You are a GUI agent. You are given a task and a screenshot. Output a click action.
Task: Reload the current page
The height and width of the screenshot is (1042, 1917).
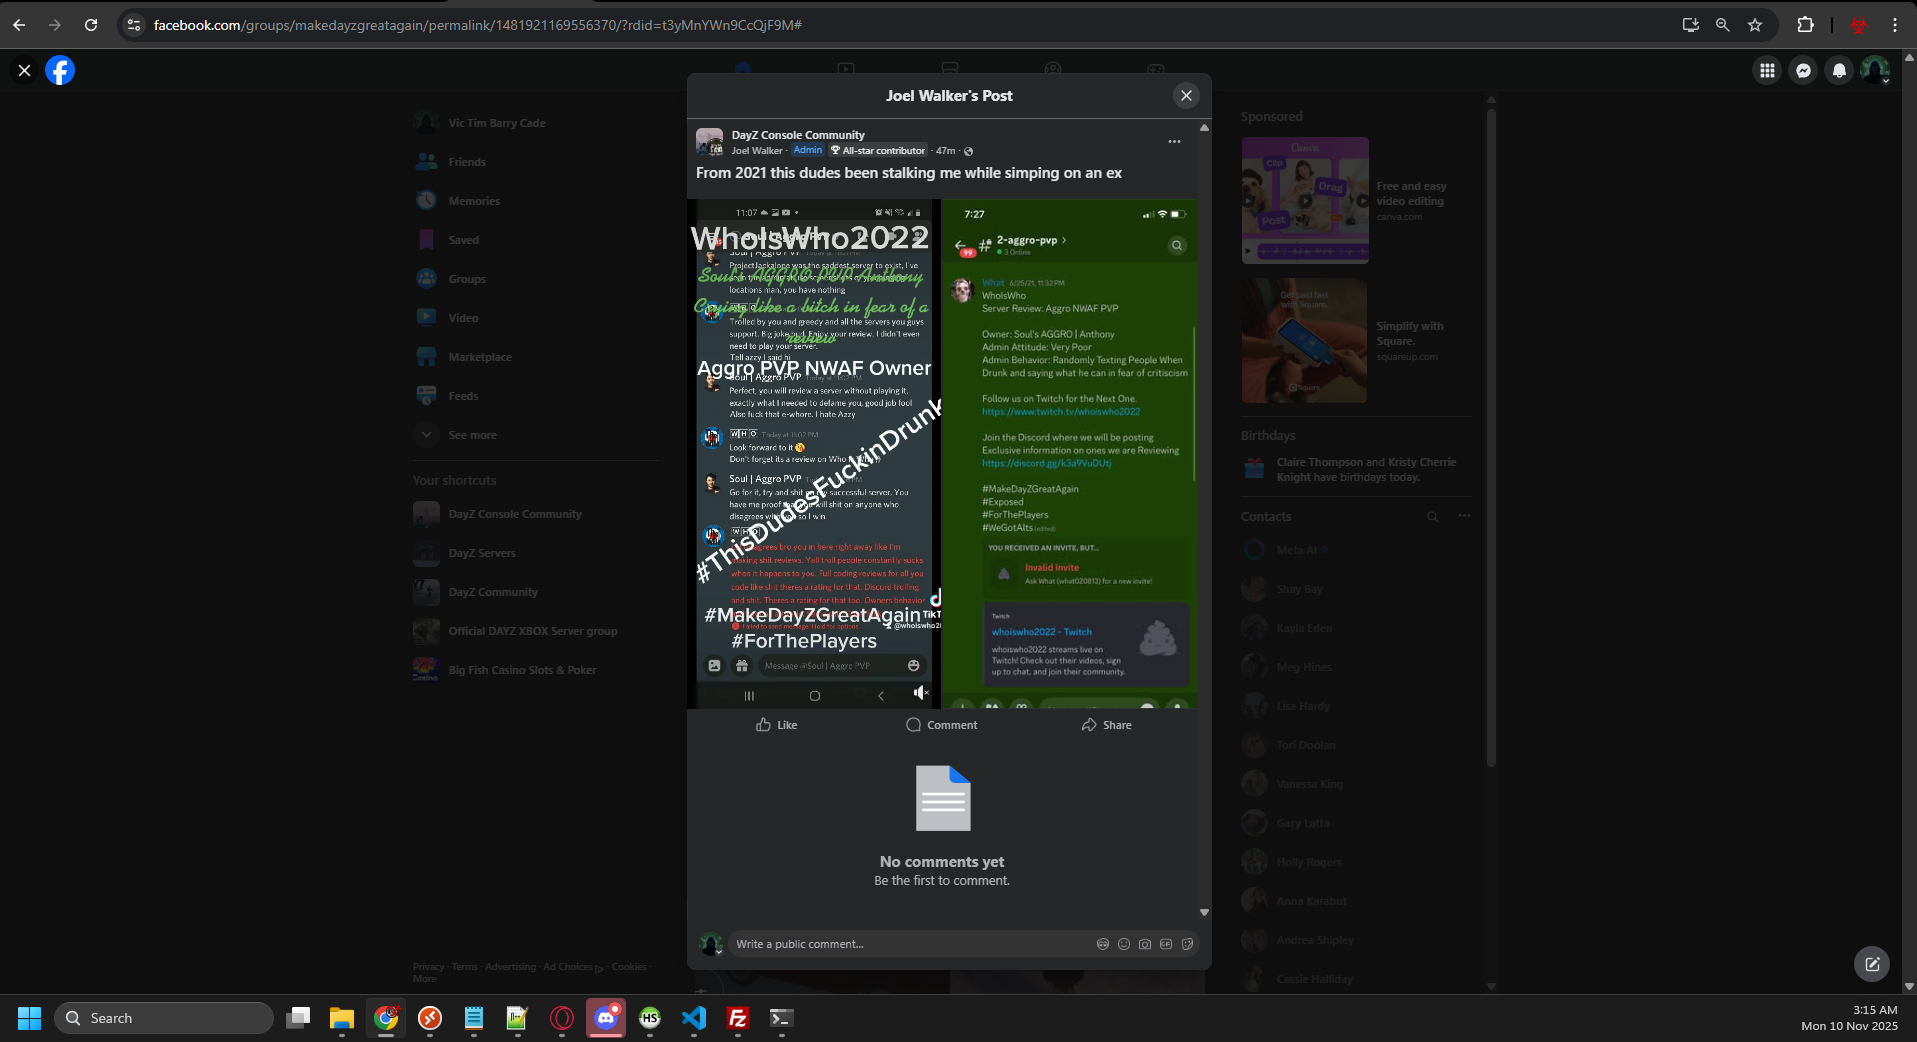[x=91, y=25]
